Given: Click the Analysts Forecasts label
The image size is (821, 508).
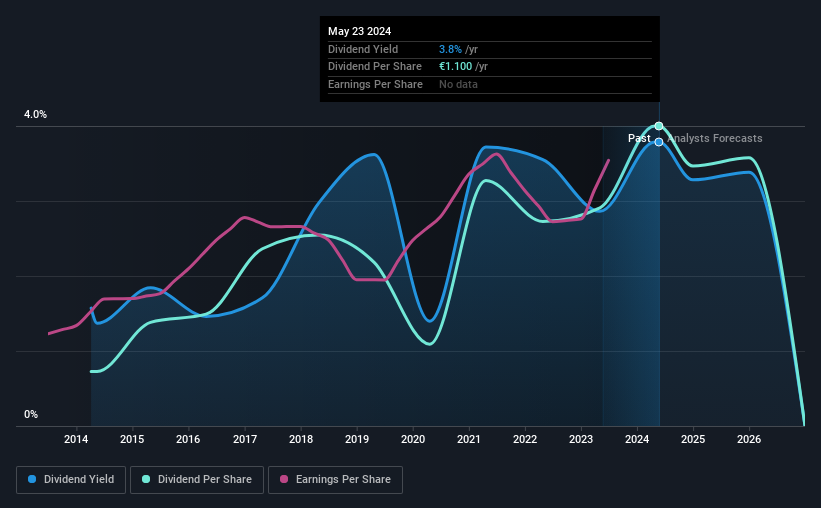Looking at the screenshot, I should pyautogui.click(x=715, y=138).
